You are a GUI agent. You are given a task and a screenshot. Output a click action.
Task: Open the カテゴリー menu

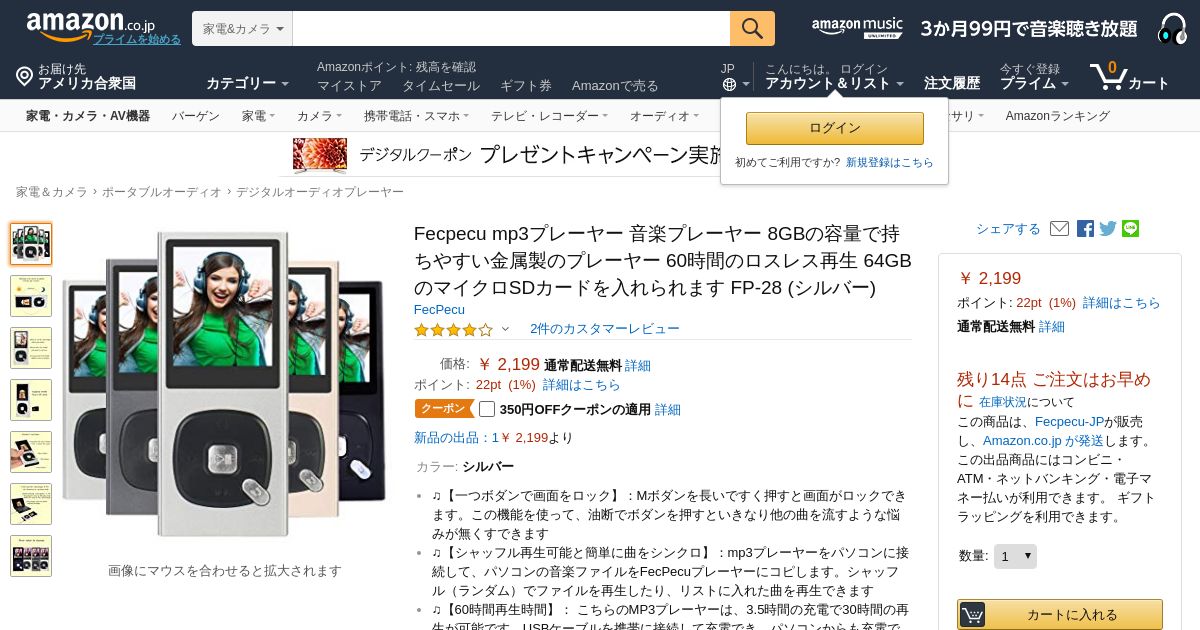coord(247,83)
